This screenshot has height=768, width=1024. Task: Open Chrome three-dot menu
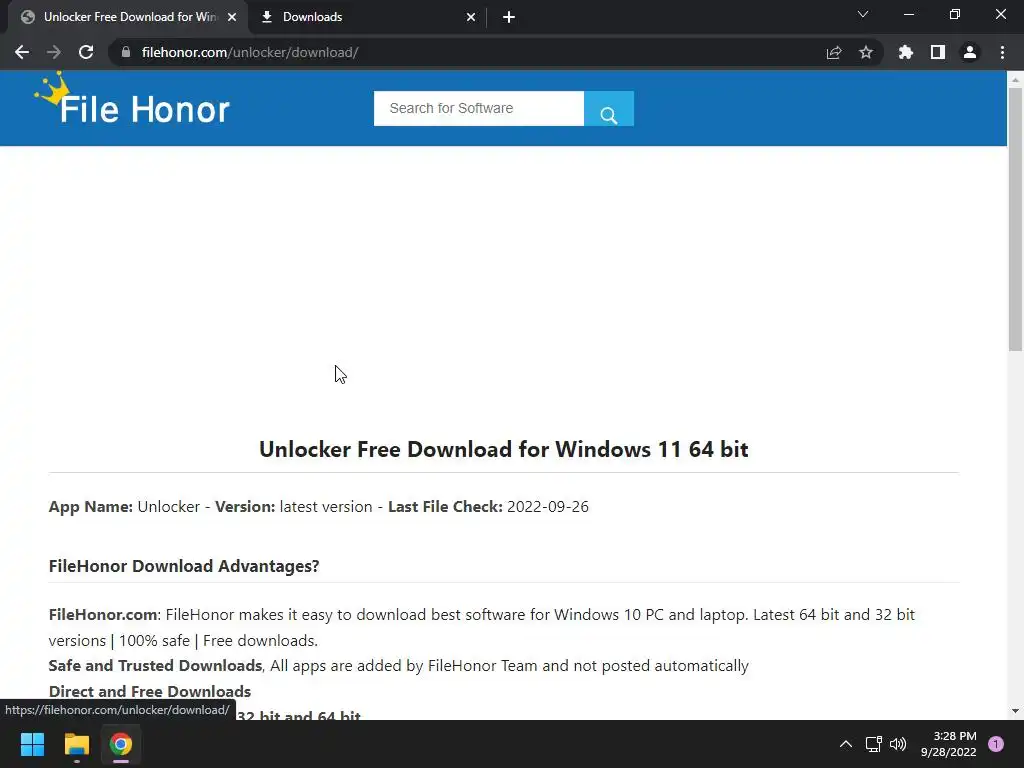[1002, 52]
